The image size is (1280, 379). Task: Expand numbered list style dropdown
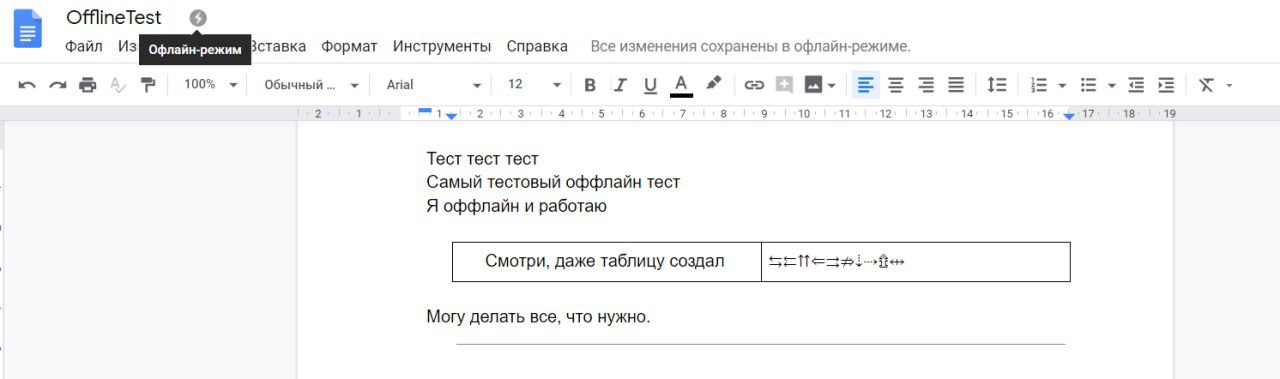[1062, 85]
